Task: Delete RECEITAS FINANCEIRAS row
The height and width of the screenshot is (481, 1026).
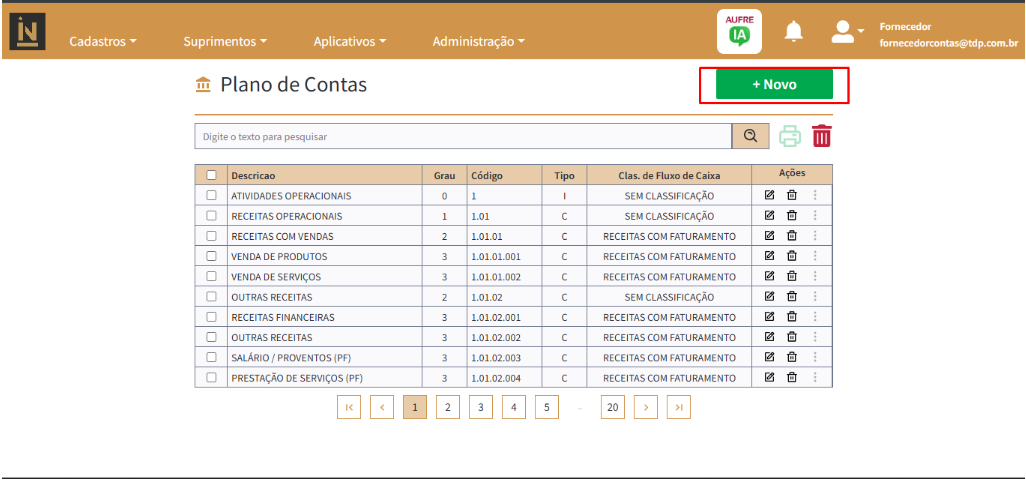Action: tap(792, 317)
